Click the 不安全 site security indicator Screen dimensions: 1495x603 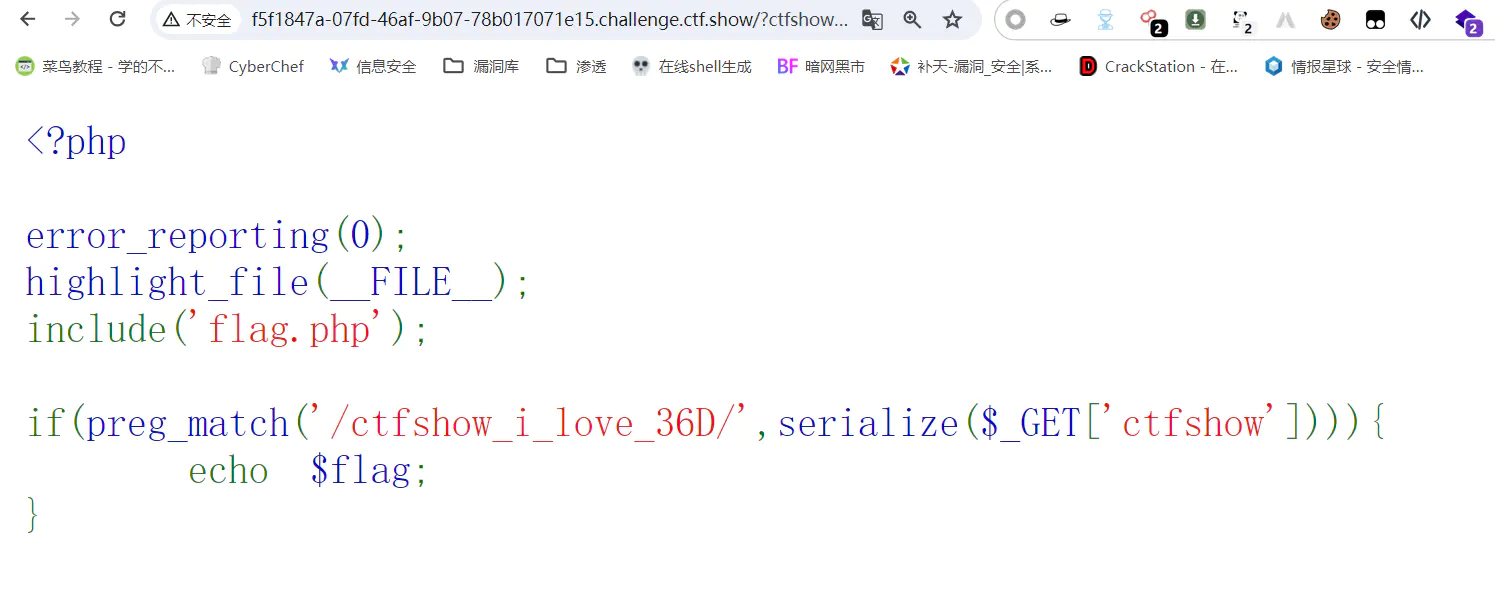[x=197, y=19]
